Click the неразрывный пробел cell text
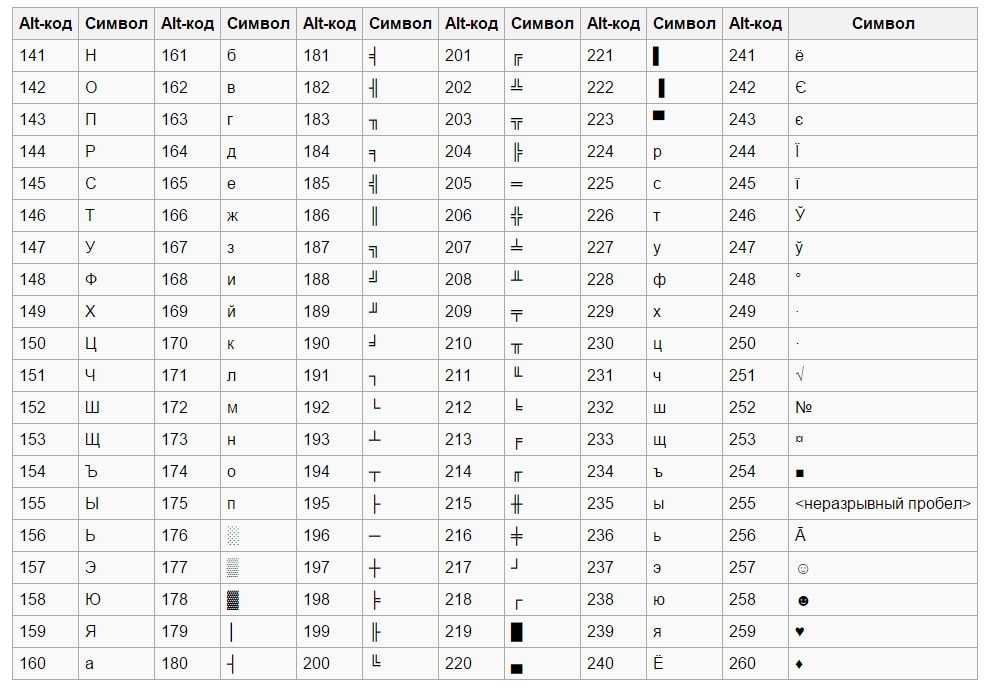 pyautogui.click(x=883, y=504)
